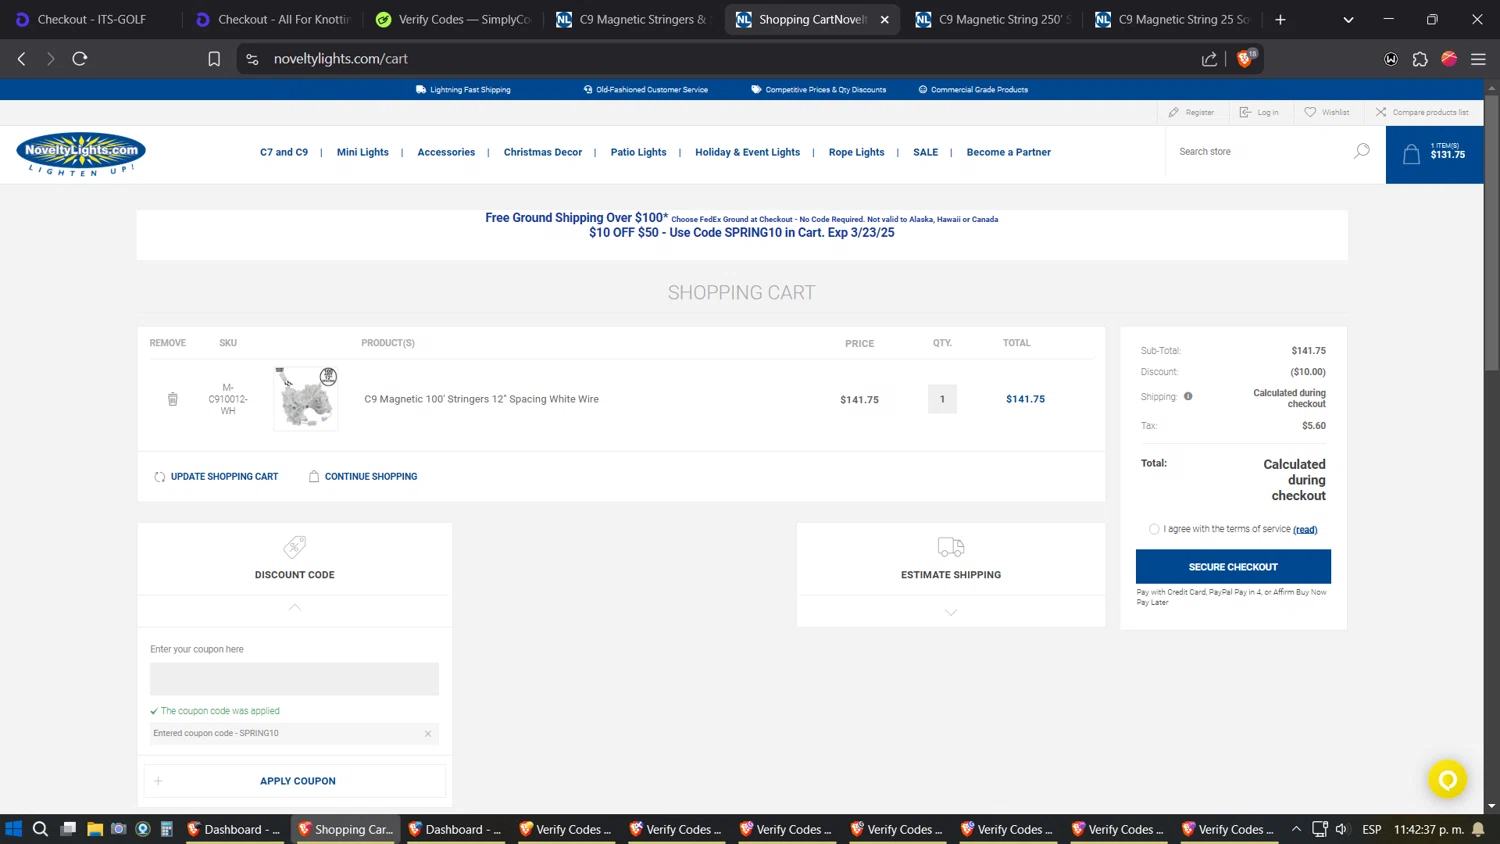Screen dimensions: 1500x844
Task: Expand the Estimate Shipping section chevron
Action: click(x=951, y=612)
